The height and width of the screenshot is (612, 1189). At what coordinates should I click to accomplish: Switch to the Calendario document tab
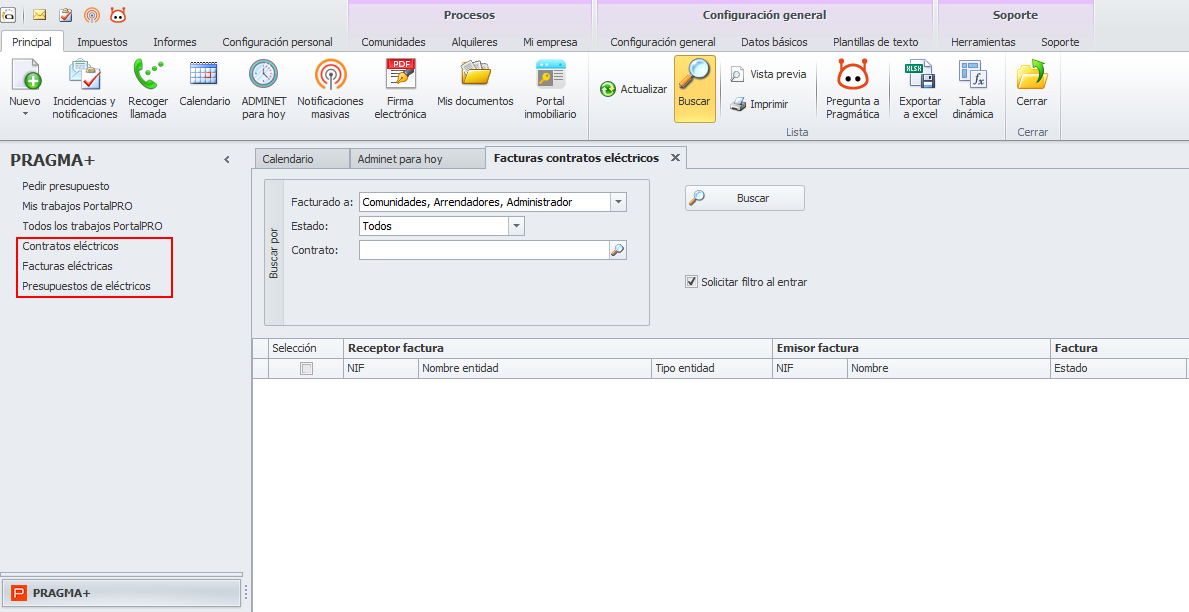point(302,159)
